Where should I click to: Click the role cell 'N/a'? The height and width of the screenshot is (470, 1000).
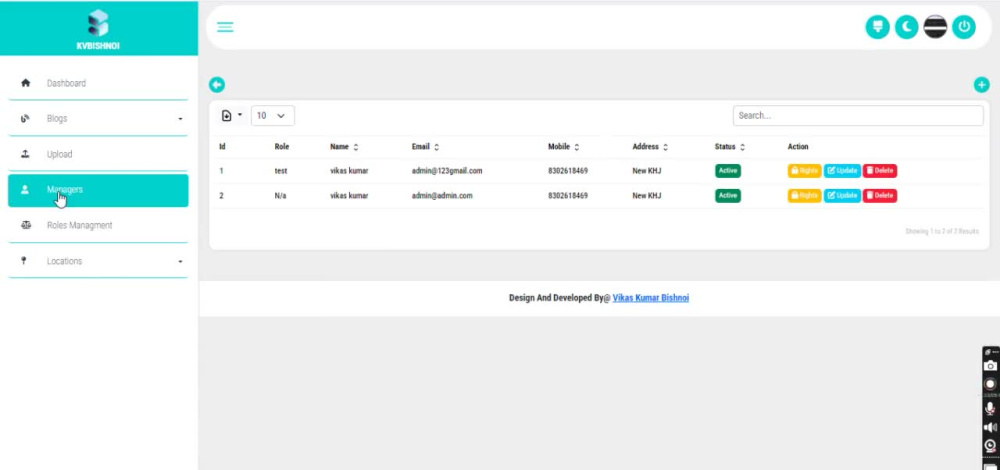pyautogui.click(x=280, y=196)
